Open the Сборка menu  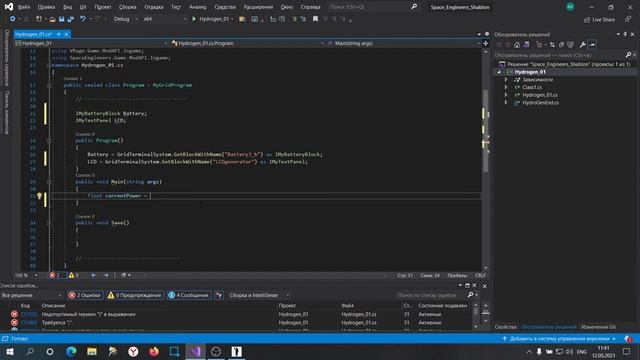127,7
